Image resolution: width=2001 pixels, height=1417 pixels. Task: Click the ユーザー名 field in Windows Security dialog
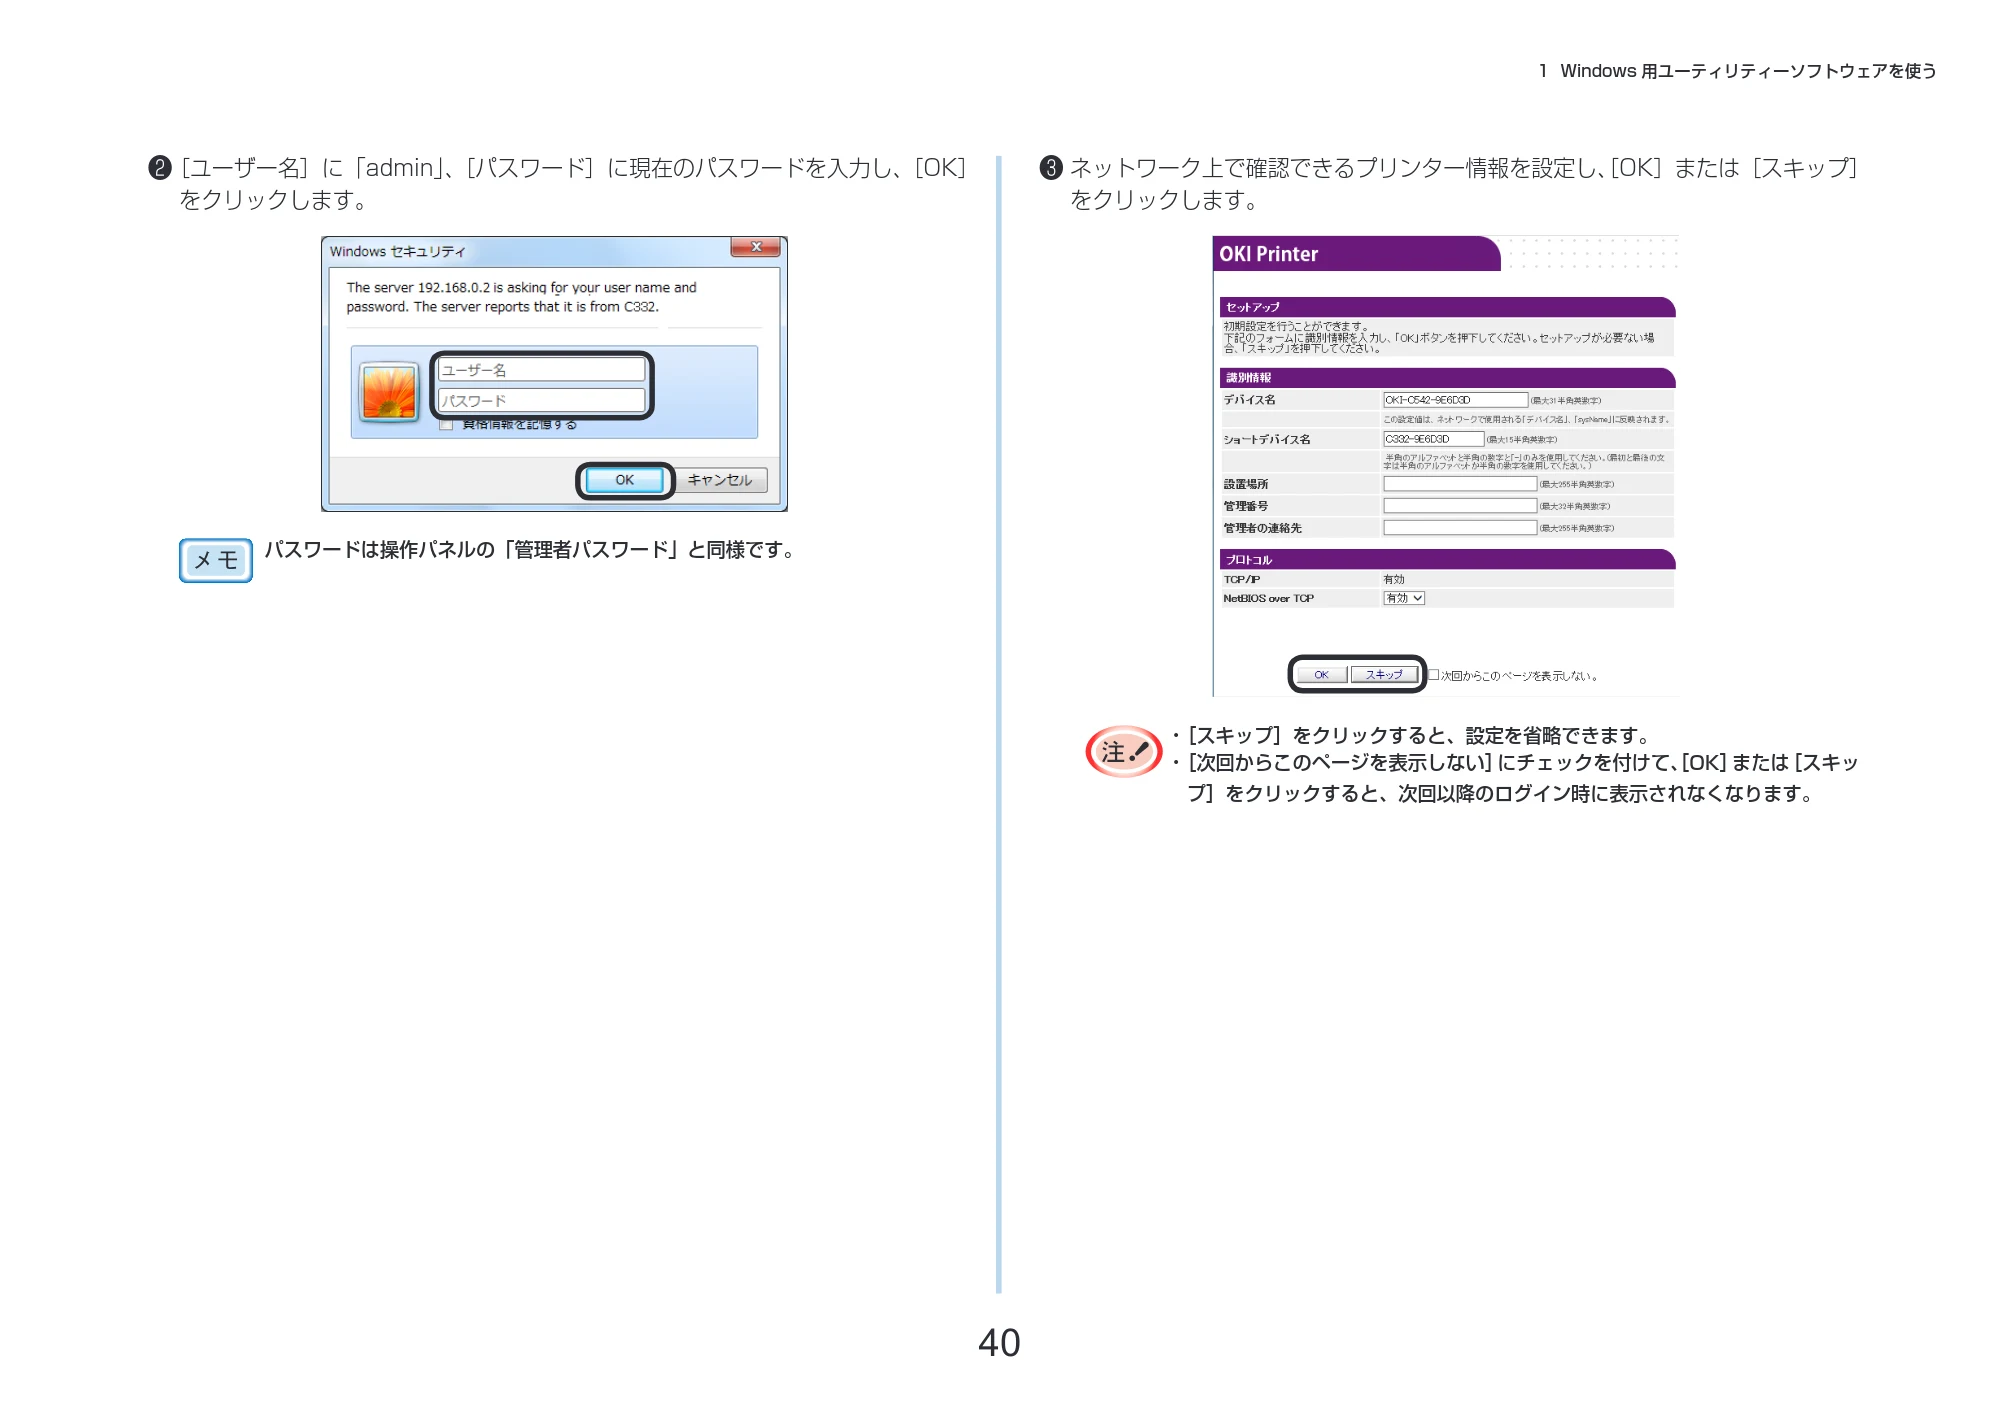click(x=541, y=370)
